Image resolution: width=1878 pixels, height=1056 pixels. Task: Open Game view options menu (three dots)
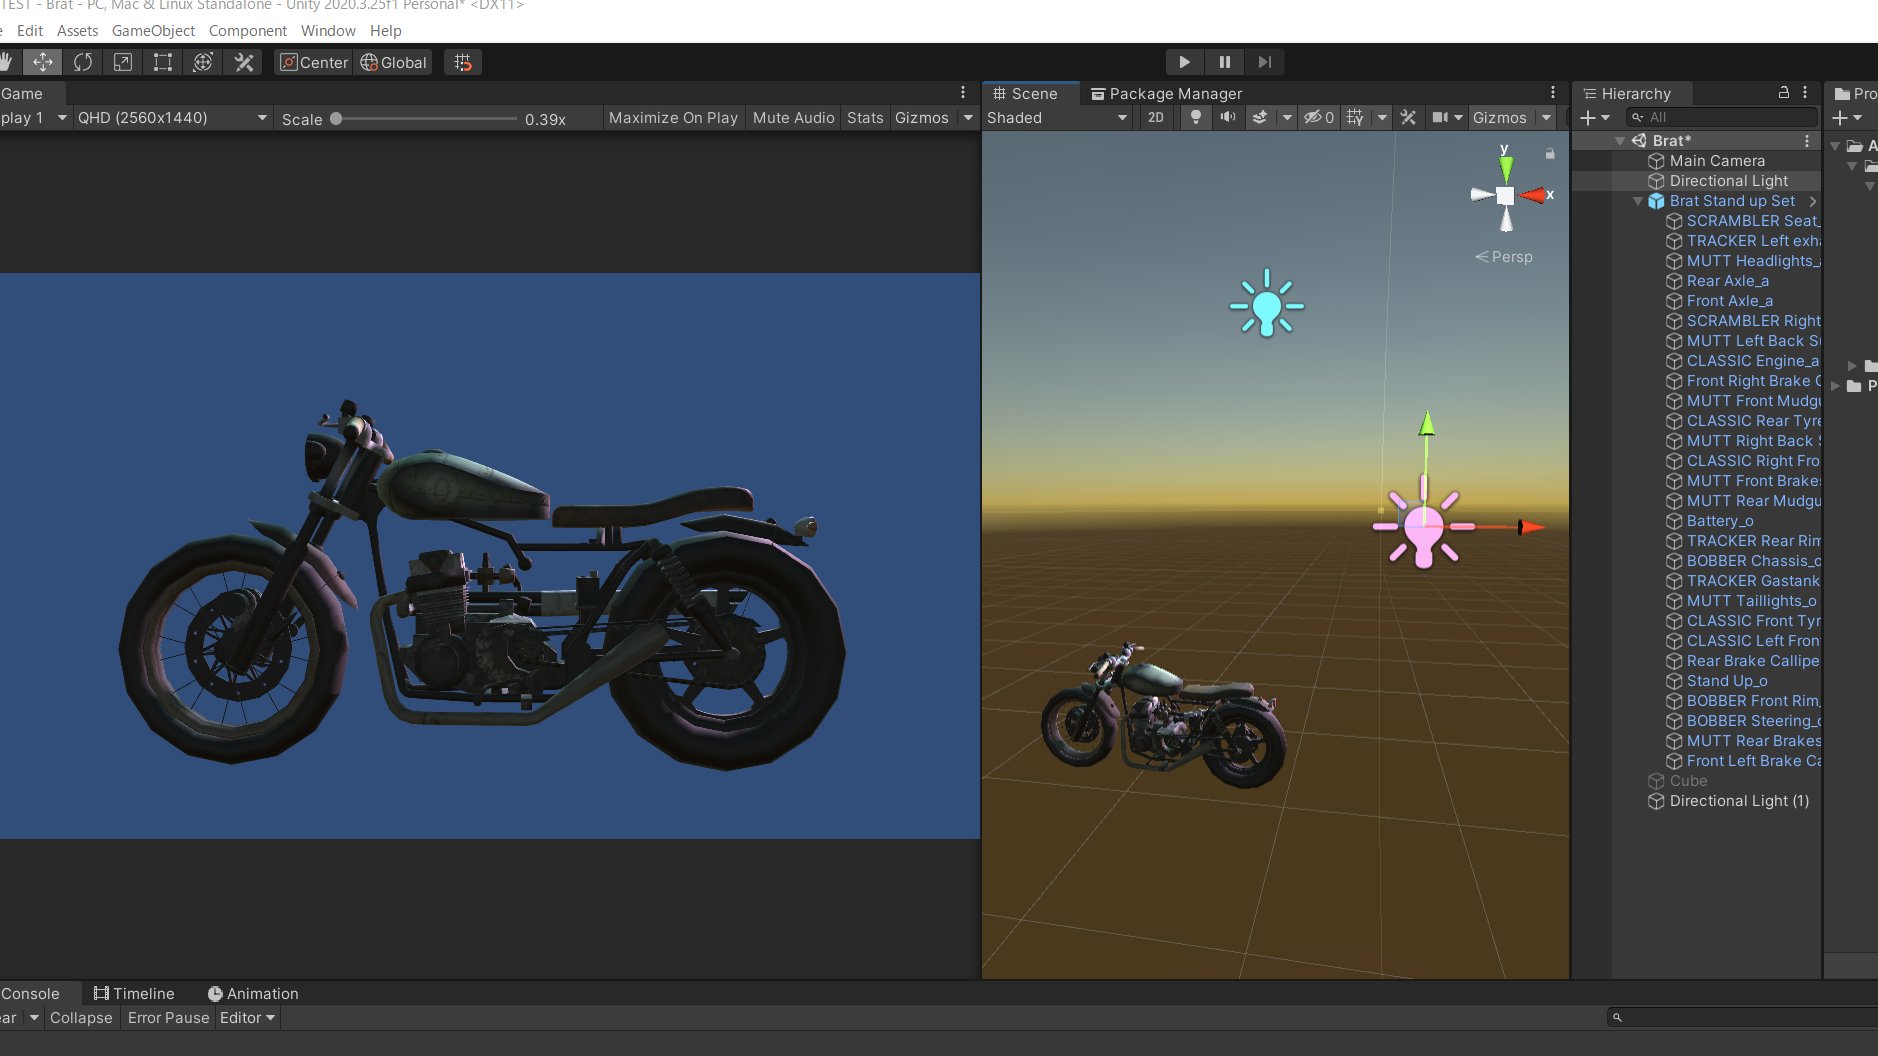click(x=963, y=92)
